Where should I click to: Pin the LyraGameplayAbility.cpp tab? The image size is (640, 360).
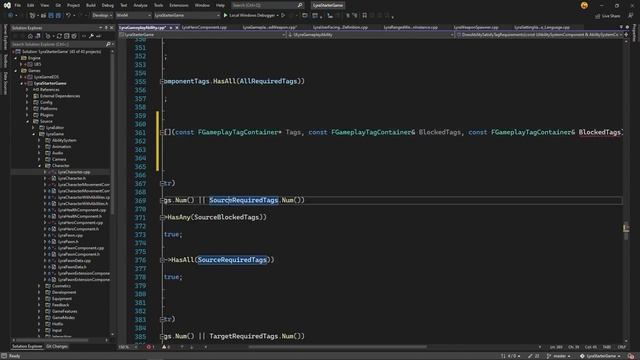(x=171, y=27)
